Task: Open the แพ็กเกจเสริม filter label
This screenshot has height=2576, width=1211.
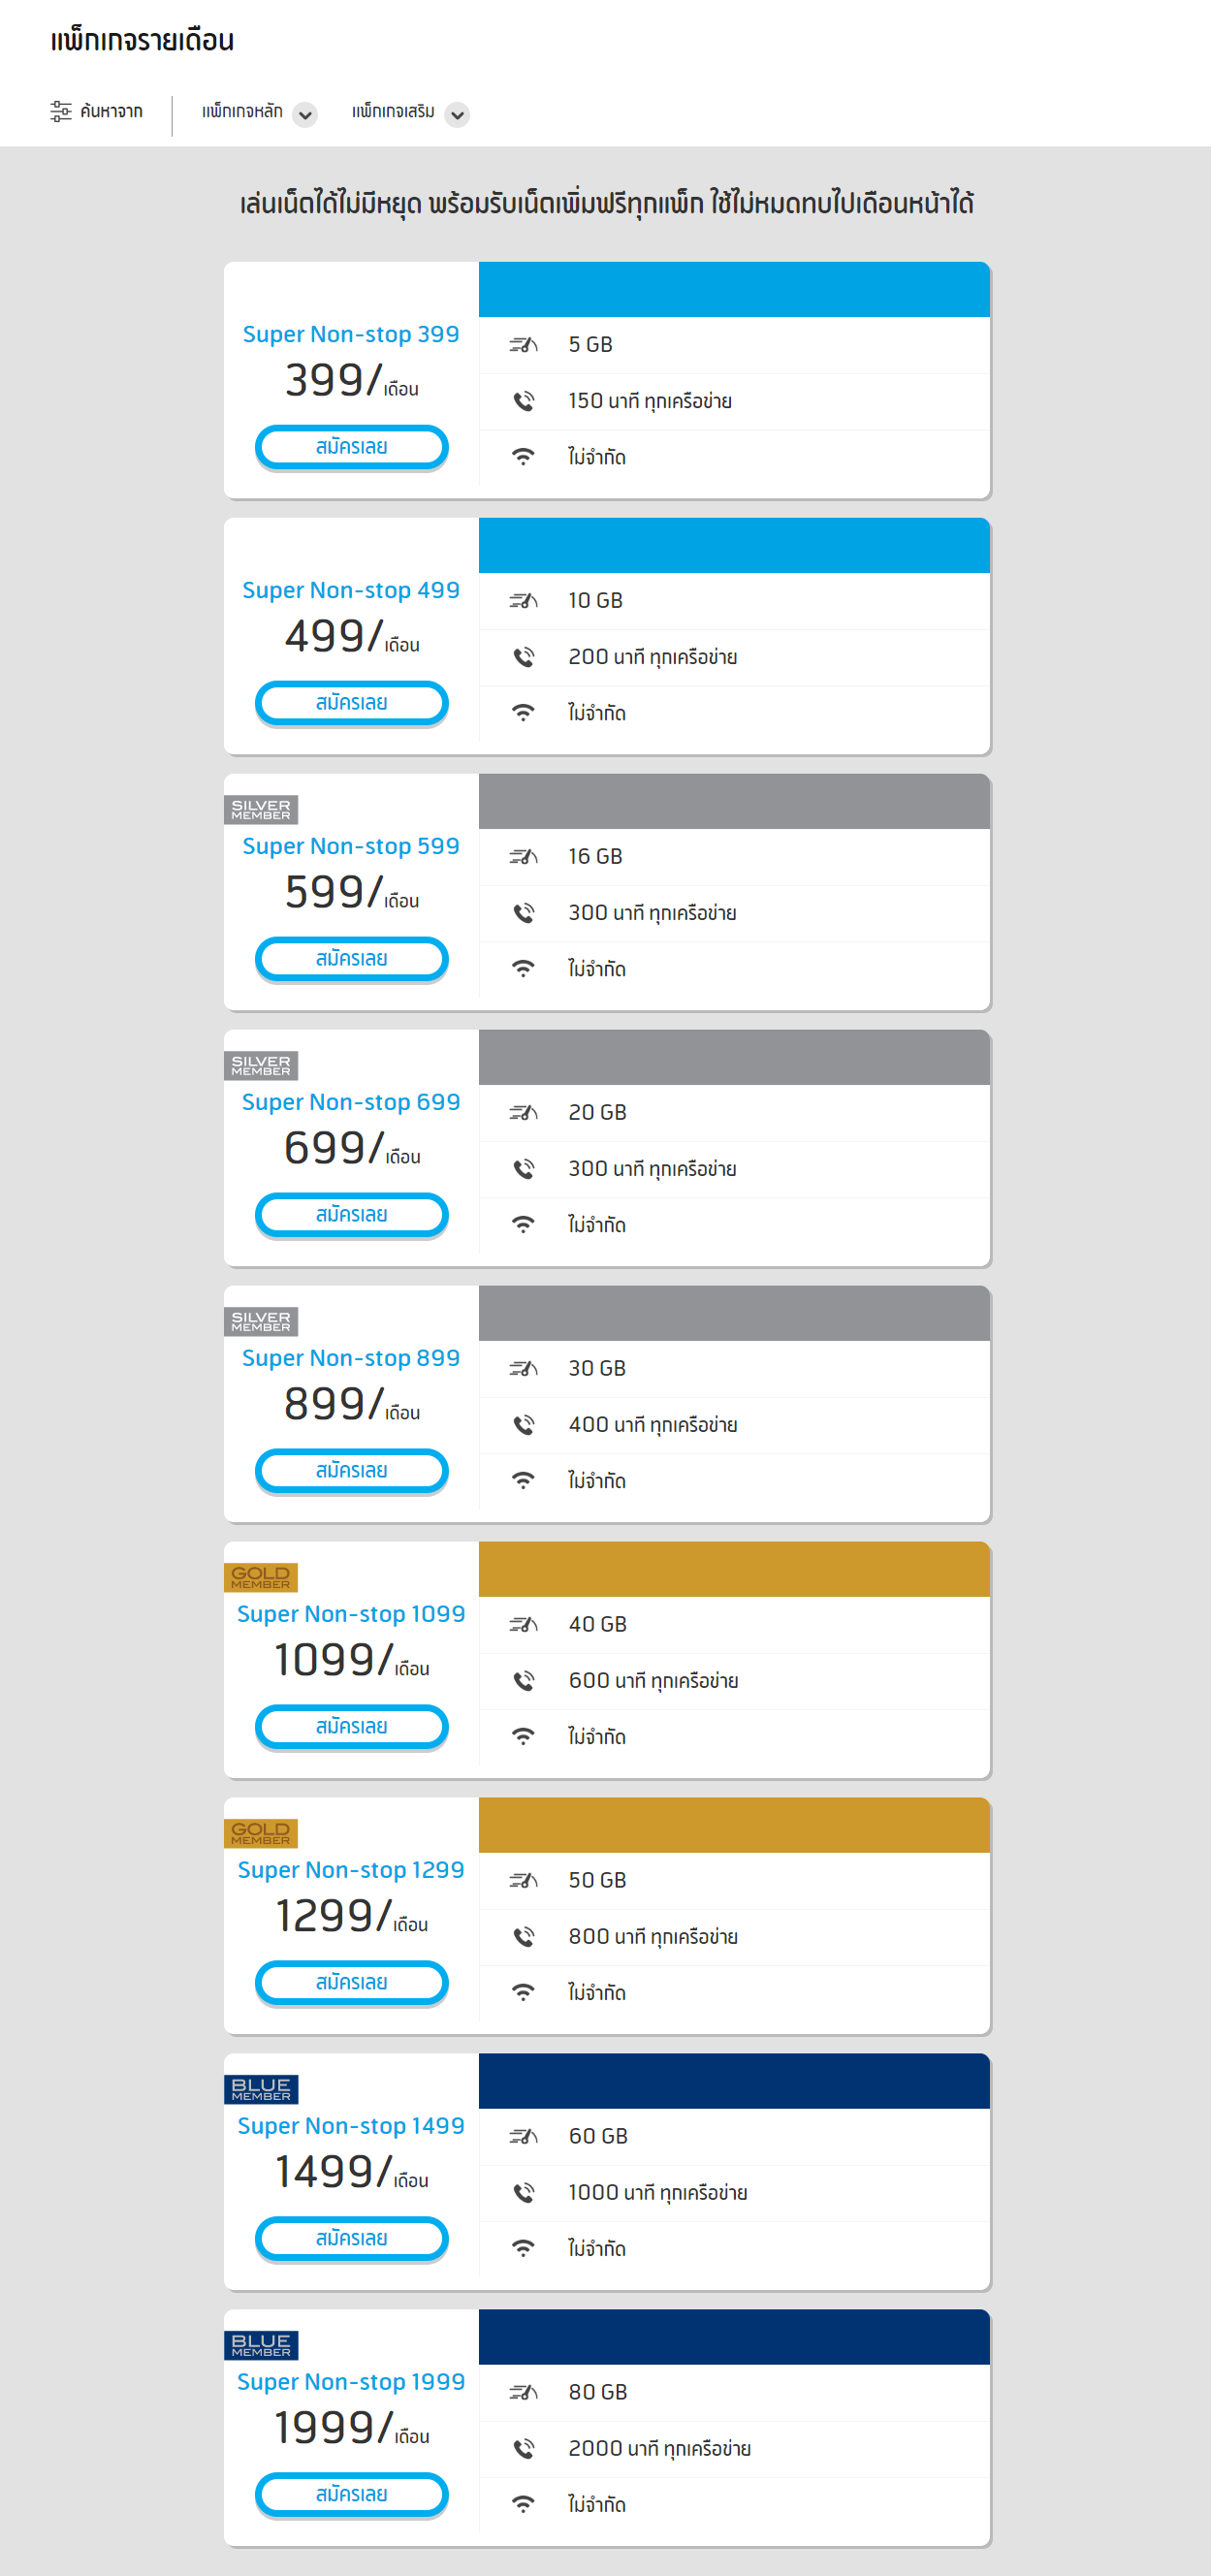Action: click(x=393, y=111)
